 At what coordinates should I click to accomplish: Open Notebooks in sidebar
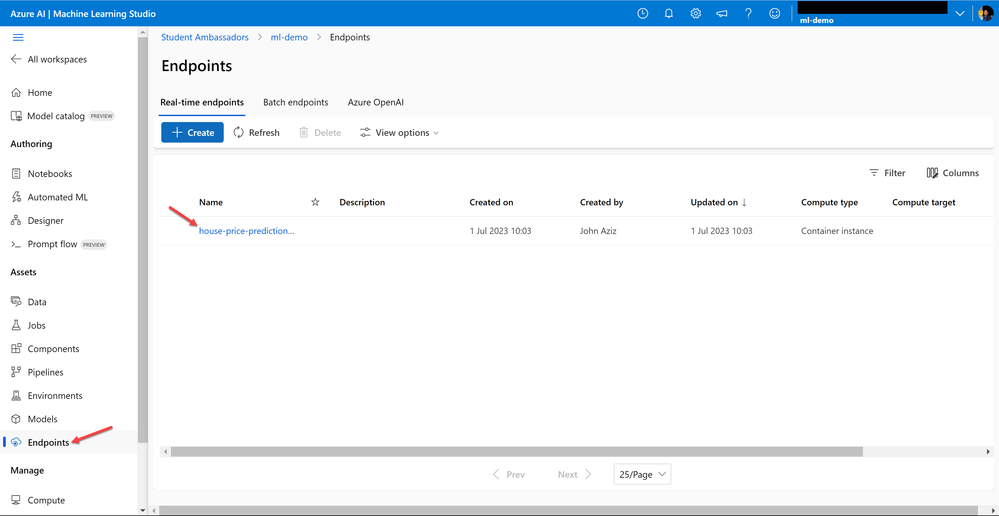coord(42,173)
